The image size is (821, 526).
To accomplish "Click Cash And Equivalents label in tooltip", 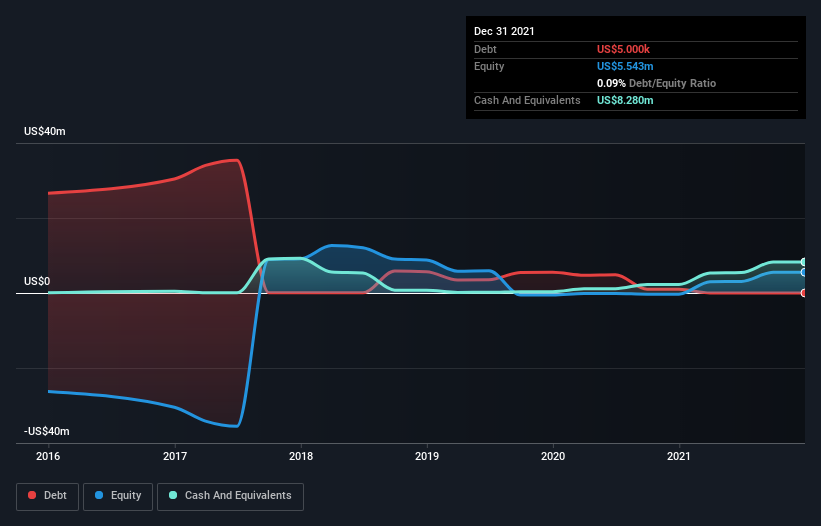I will point(527,100).
